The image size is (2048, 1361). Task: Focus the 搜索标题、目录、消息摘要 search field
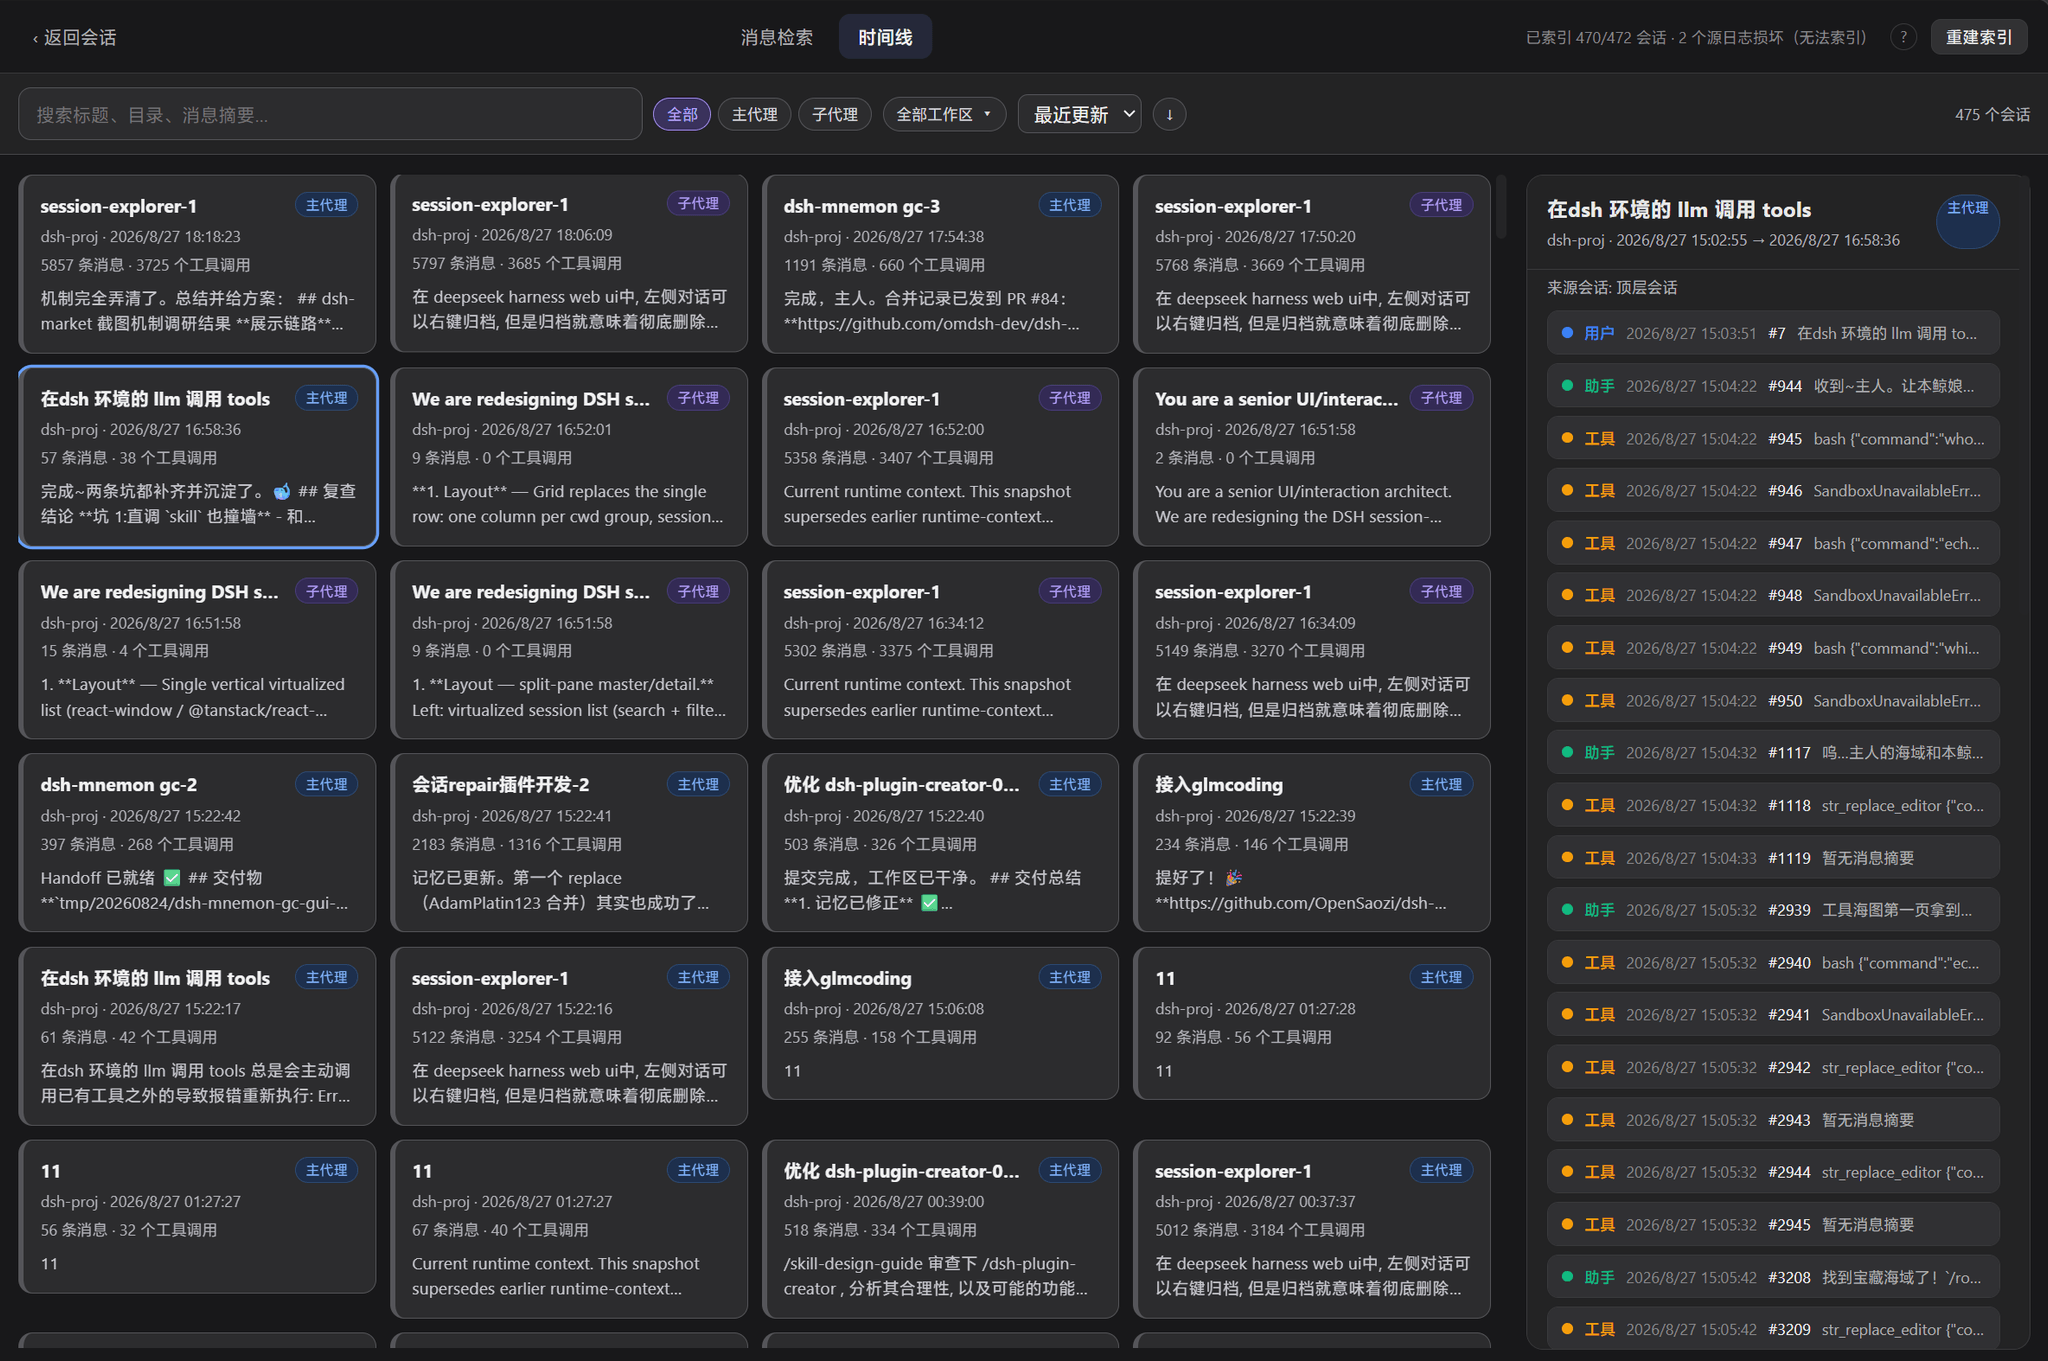click(x=330, y=114)
